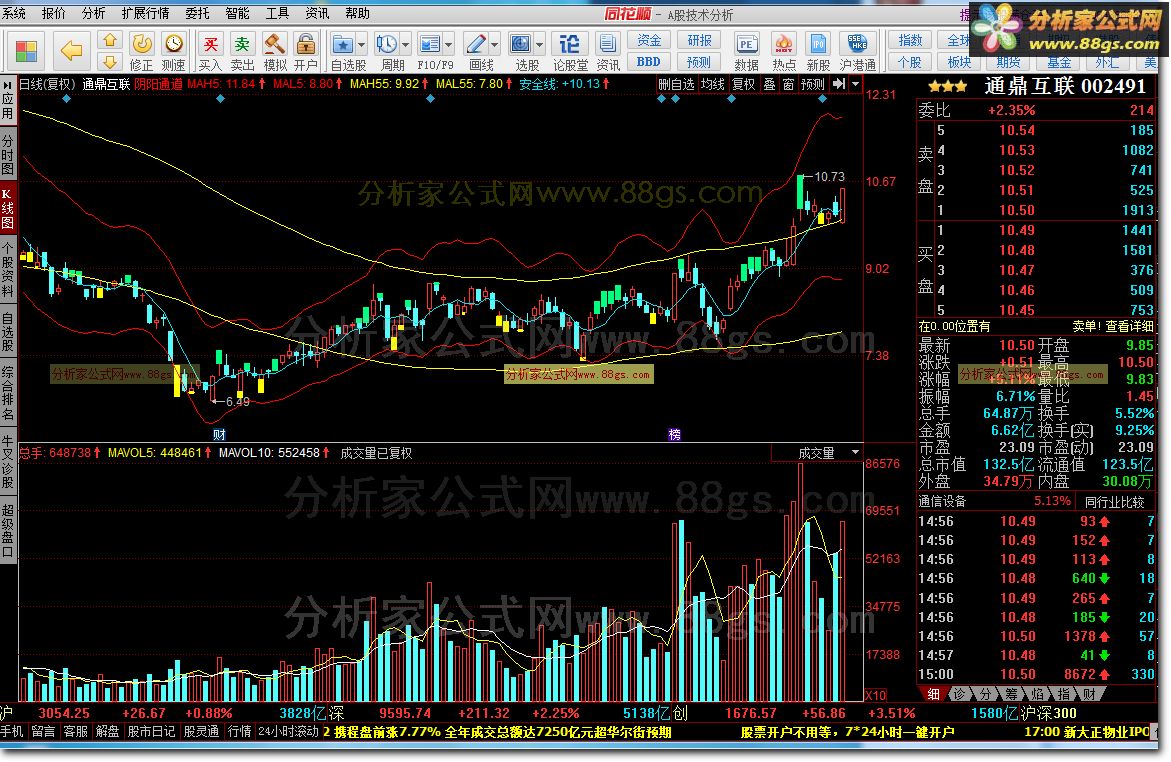Click the 卖单! 查看详细 link

[1113, 326]
